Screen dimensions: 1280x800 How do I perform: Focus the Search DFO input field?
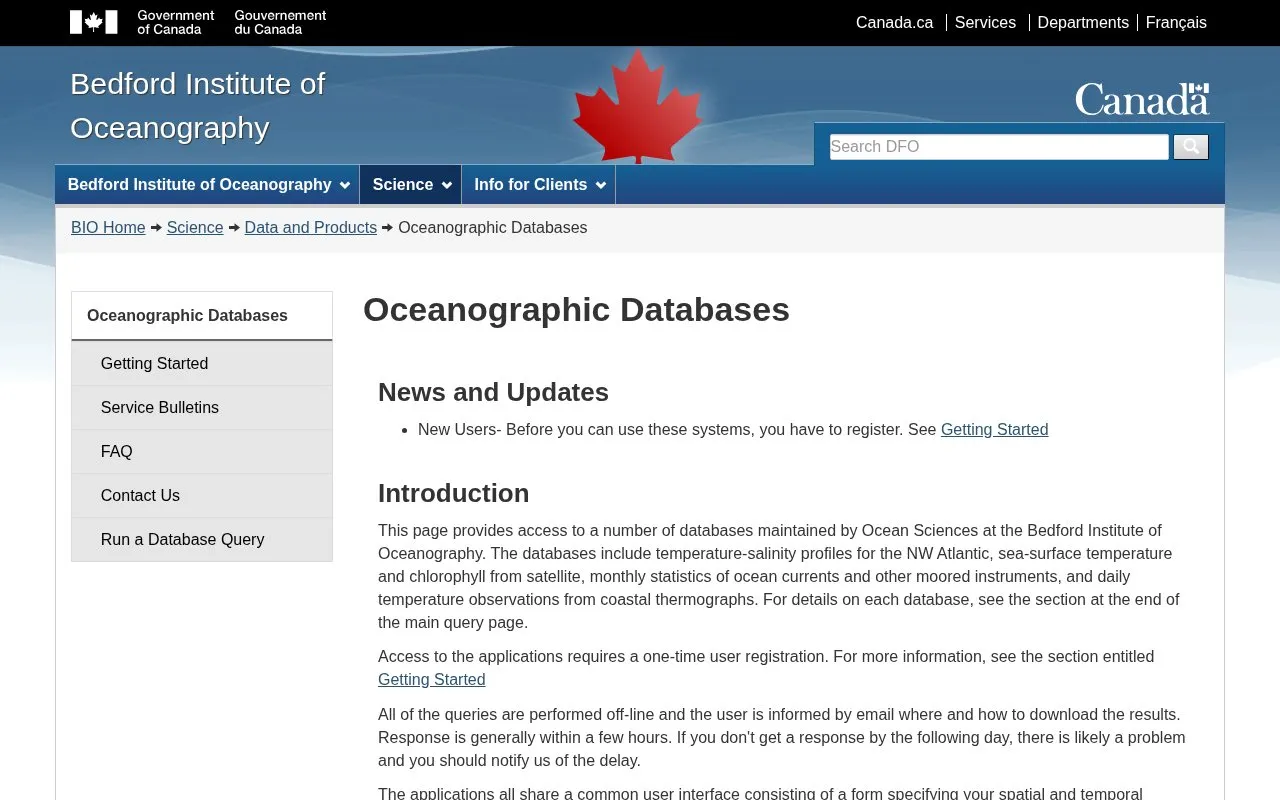click(x=999, y=147)
